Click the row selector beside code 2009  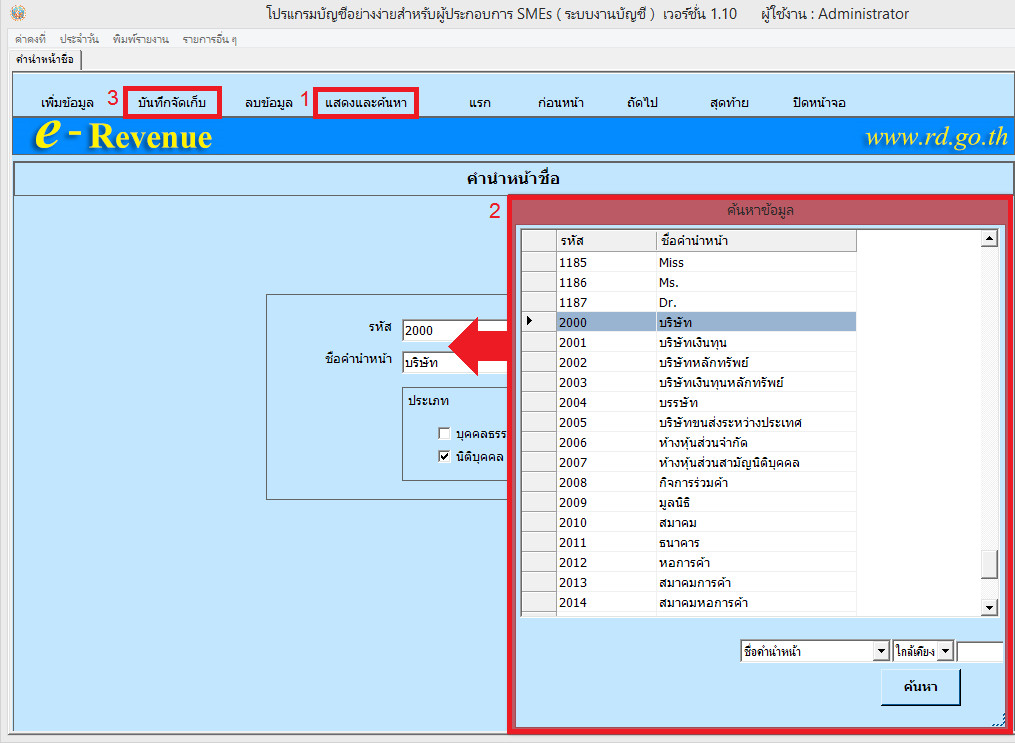click(539, 502)
